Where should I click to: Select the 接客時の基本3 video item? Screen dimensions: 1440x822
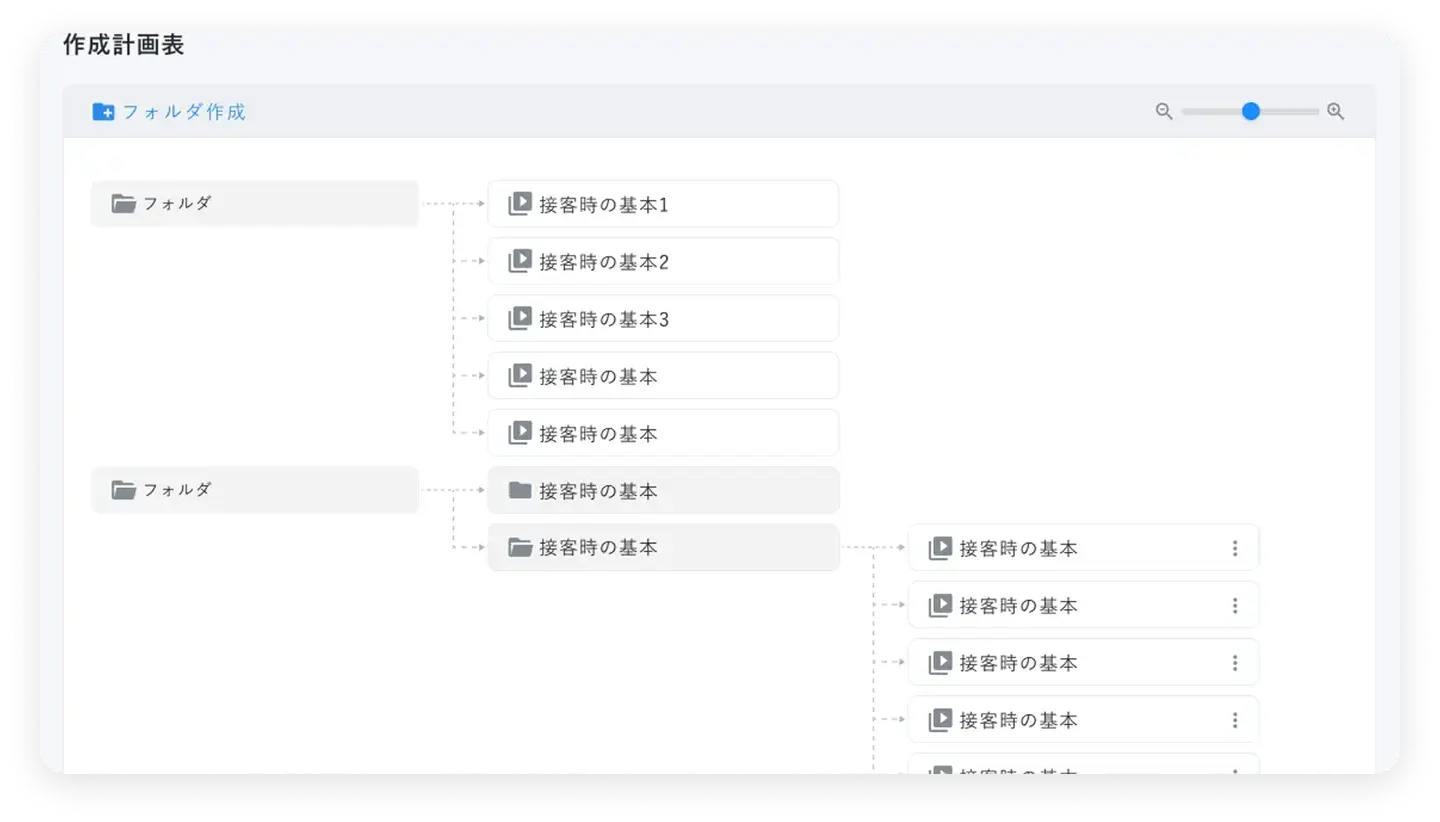[662, 319]
